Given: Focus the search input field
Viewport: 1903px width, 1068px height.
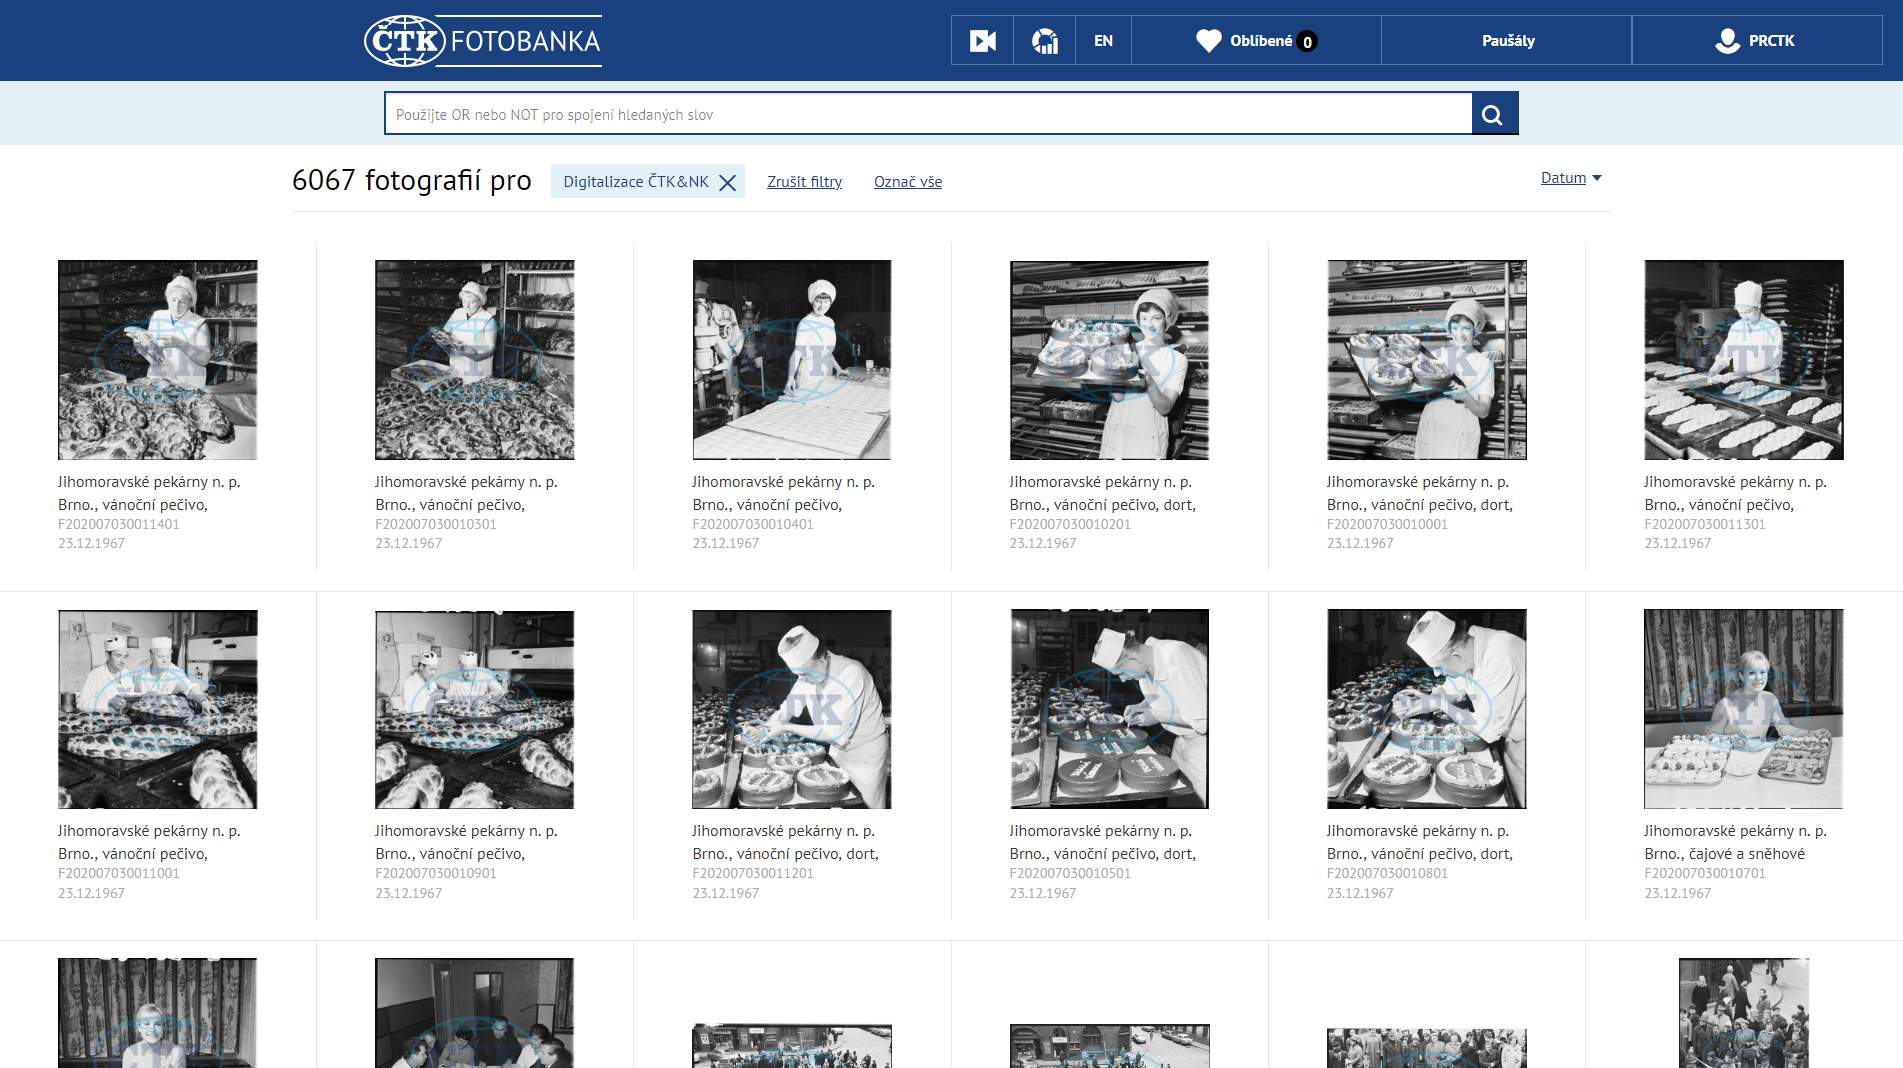Looking at the screenshot, I should [928, 114].
